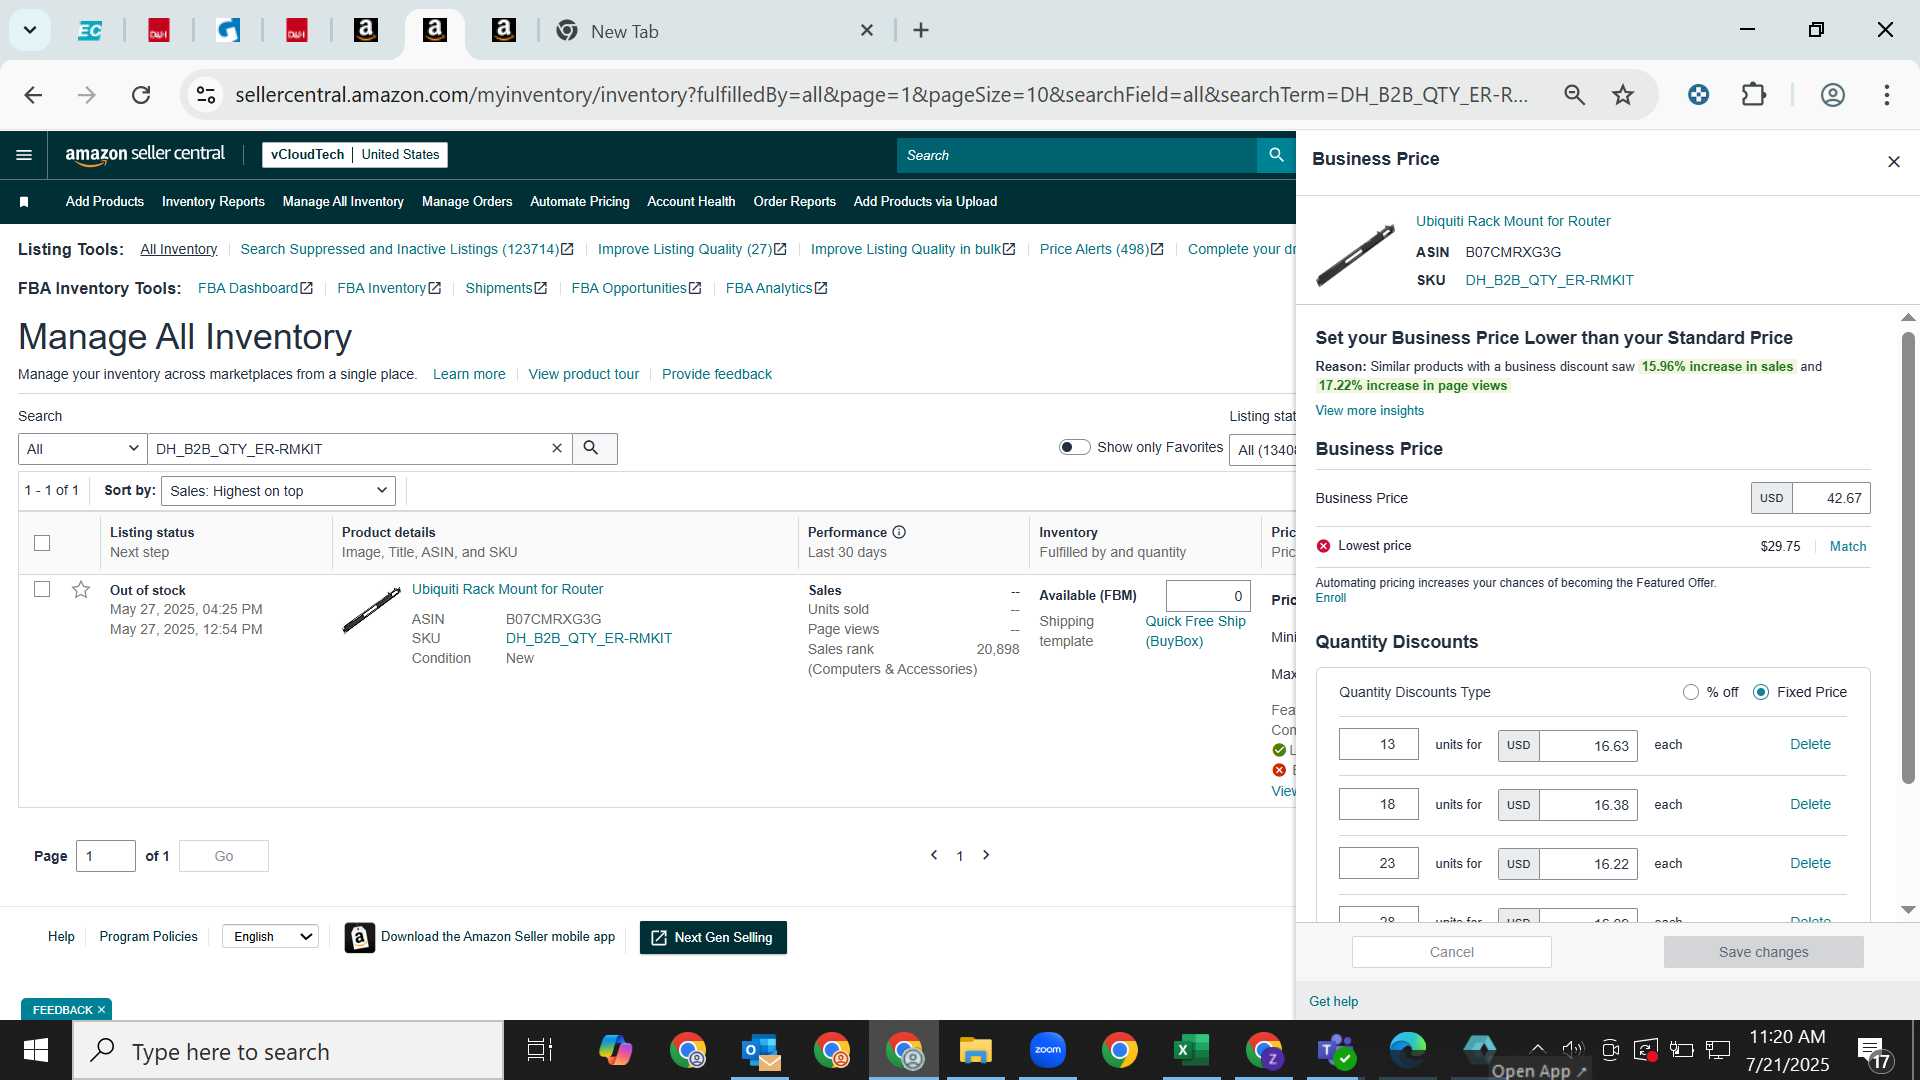Open the Performance info icon
1920x1080 pixels.
point(899,532)
